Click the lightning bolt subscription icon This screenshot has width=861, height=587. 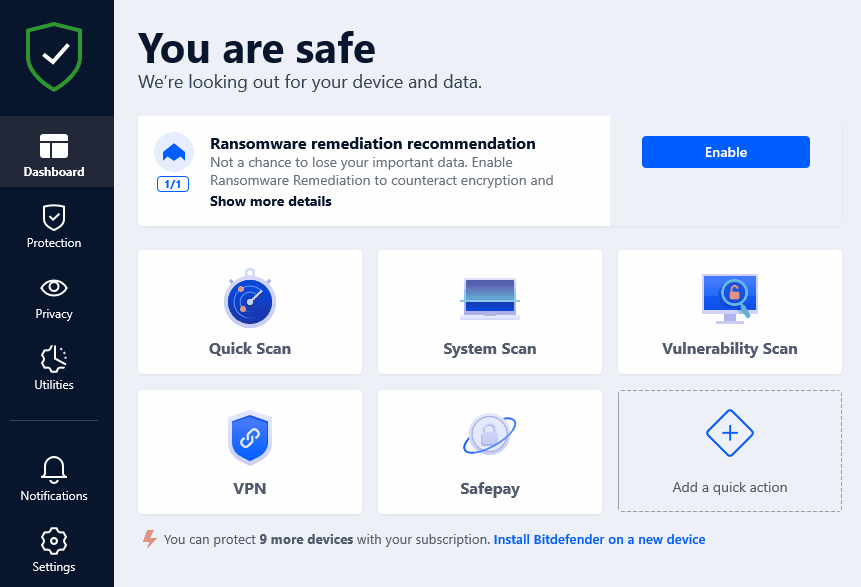(150, 539)
